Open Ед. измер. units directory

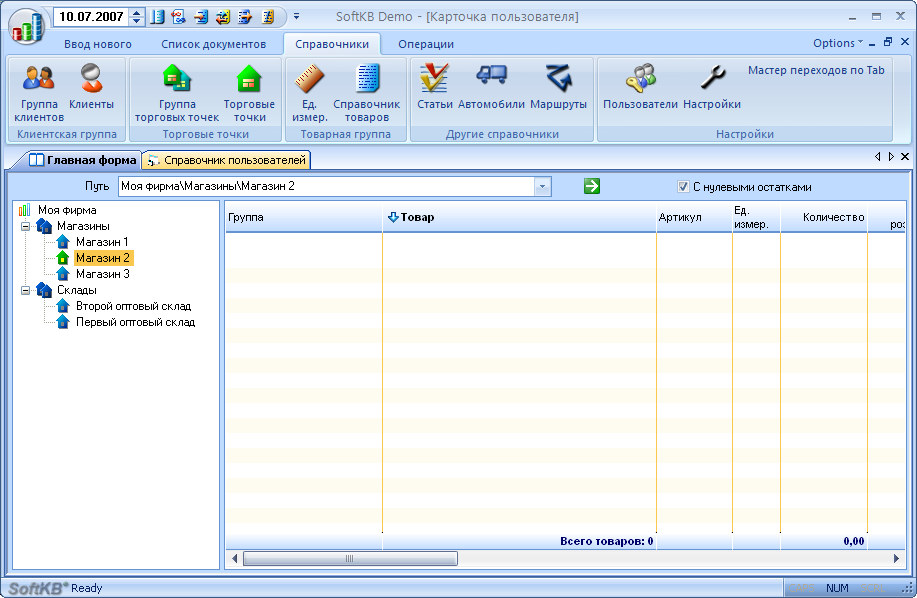click(x=309, y=92)
